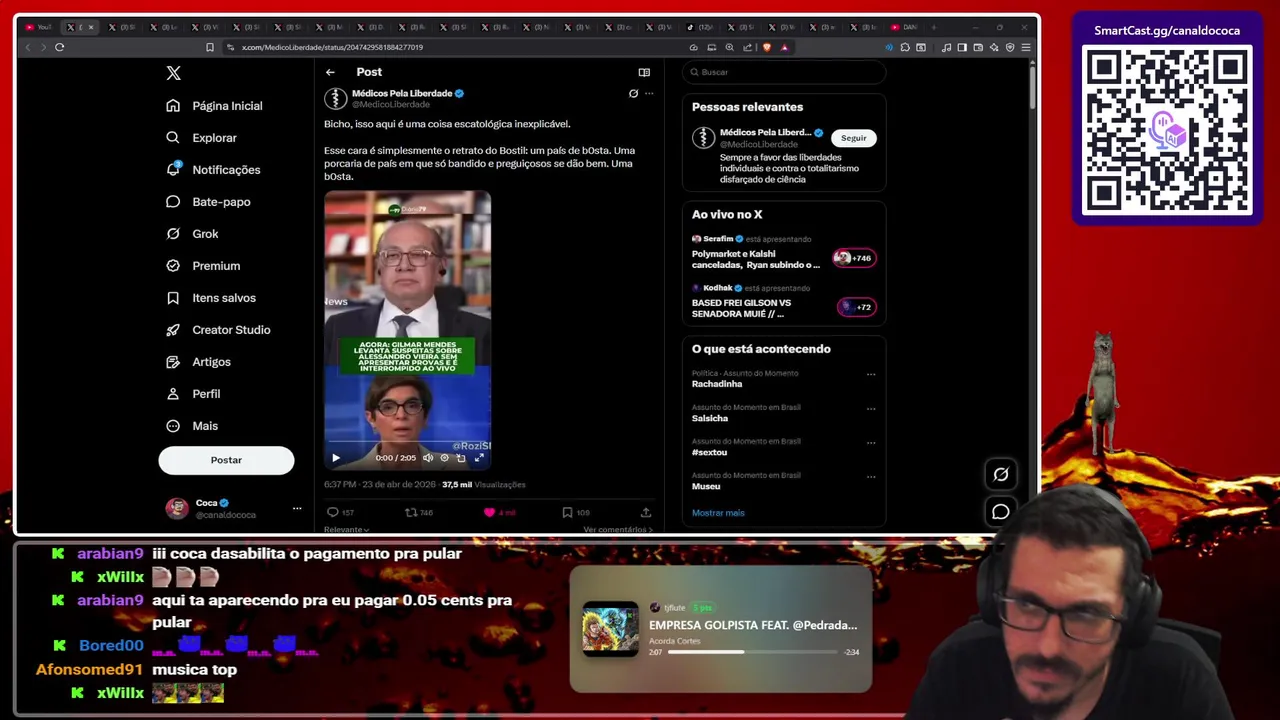
Task: Click song album art thumbnail
Action: click(x=610, y=629)
